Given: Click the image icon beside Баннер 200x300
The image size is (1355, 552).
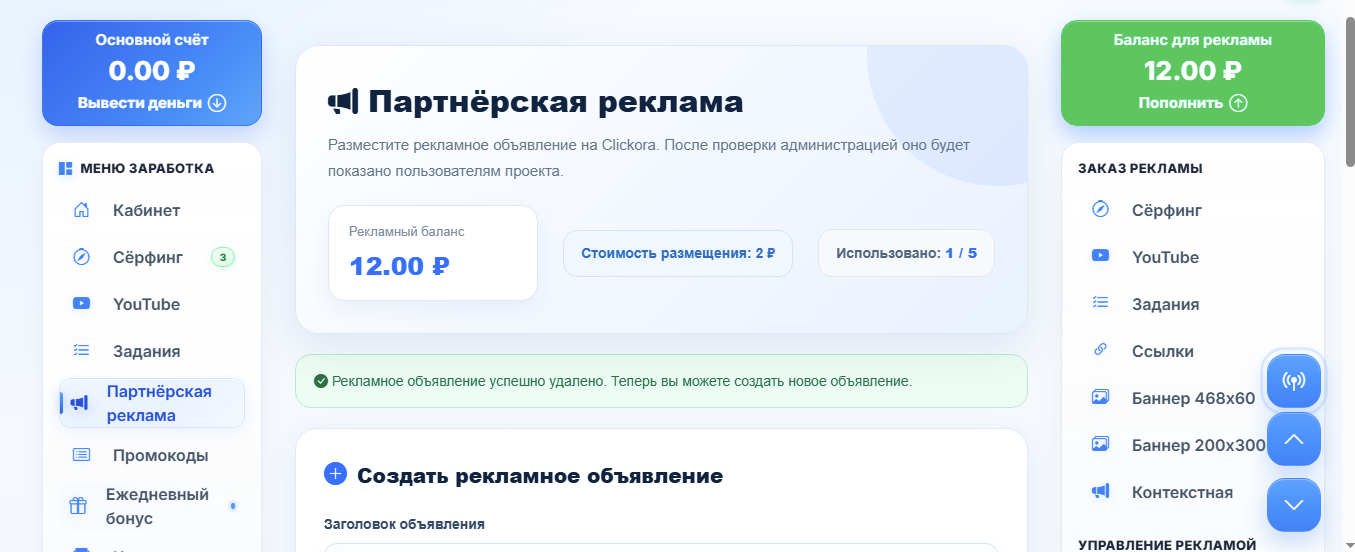Looking at the screenshot, I should point(1100,445).
